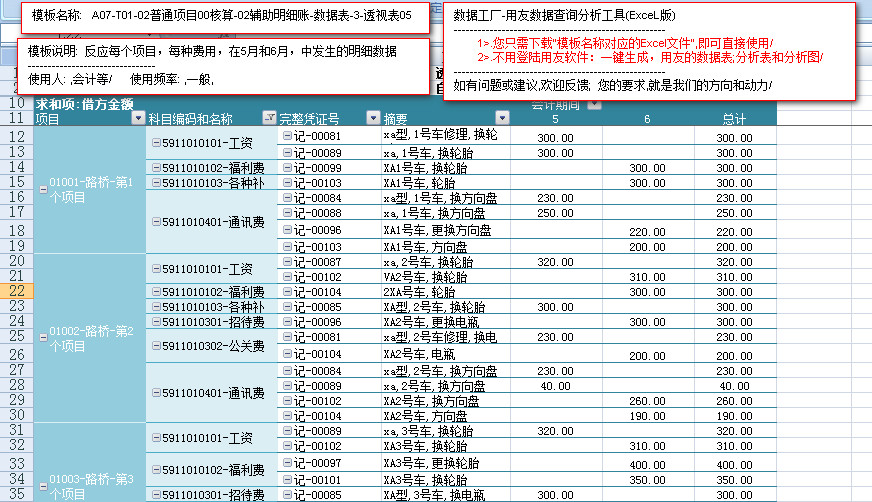Open the 项目 field filter dropdown
The image size is (872, 502).
coord(137,119)
